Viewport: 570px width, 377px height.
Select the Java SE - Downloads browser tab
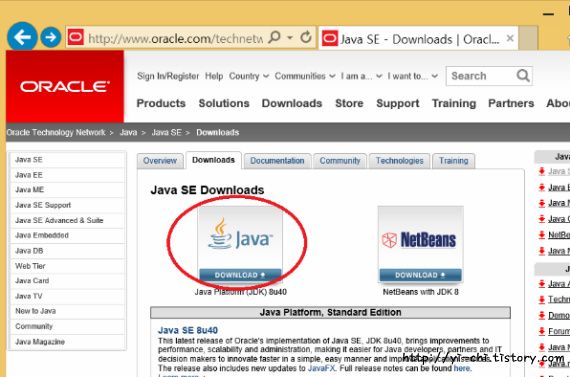coord(418,38)
